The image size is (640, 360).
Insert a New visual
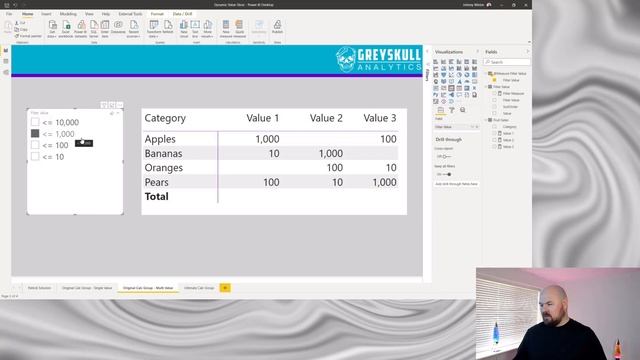click(x=184, y=29)
